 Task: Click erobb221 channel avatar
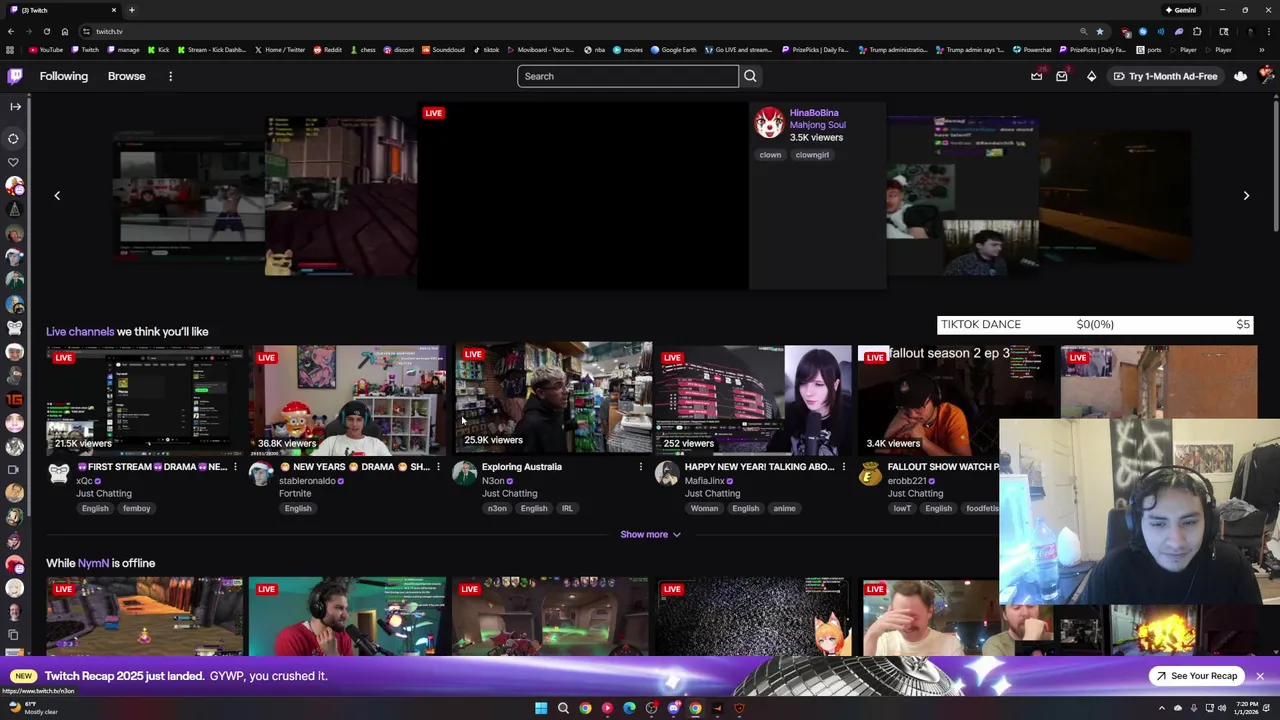coord(870,474)
